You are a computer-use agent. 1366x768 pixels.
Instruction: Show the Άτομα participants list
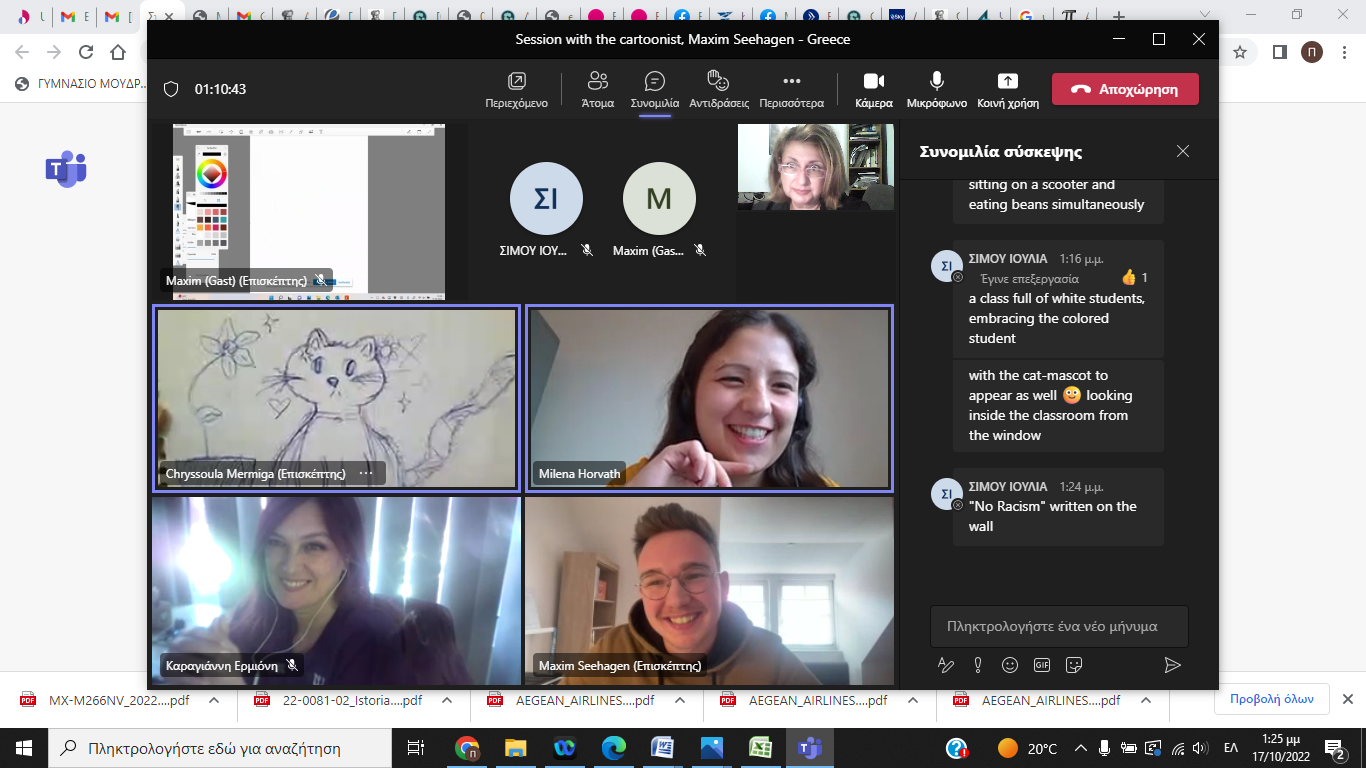pyautogui.click(x=598, y=89)
